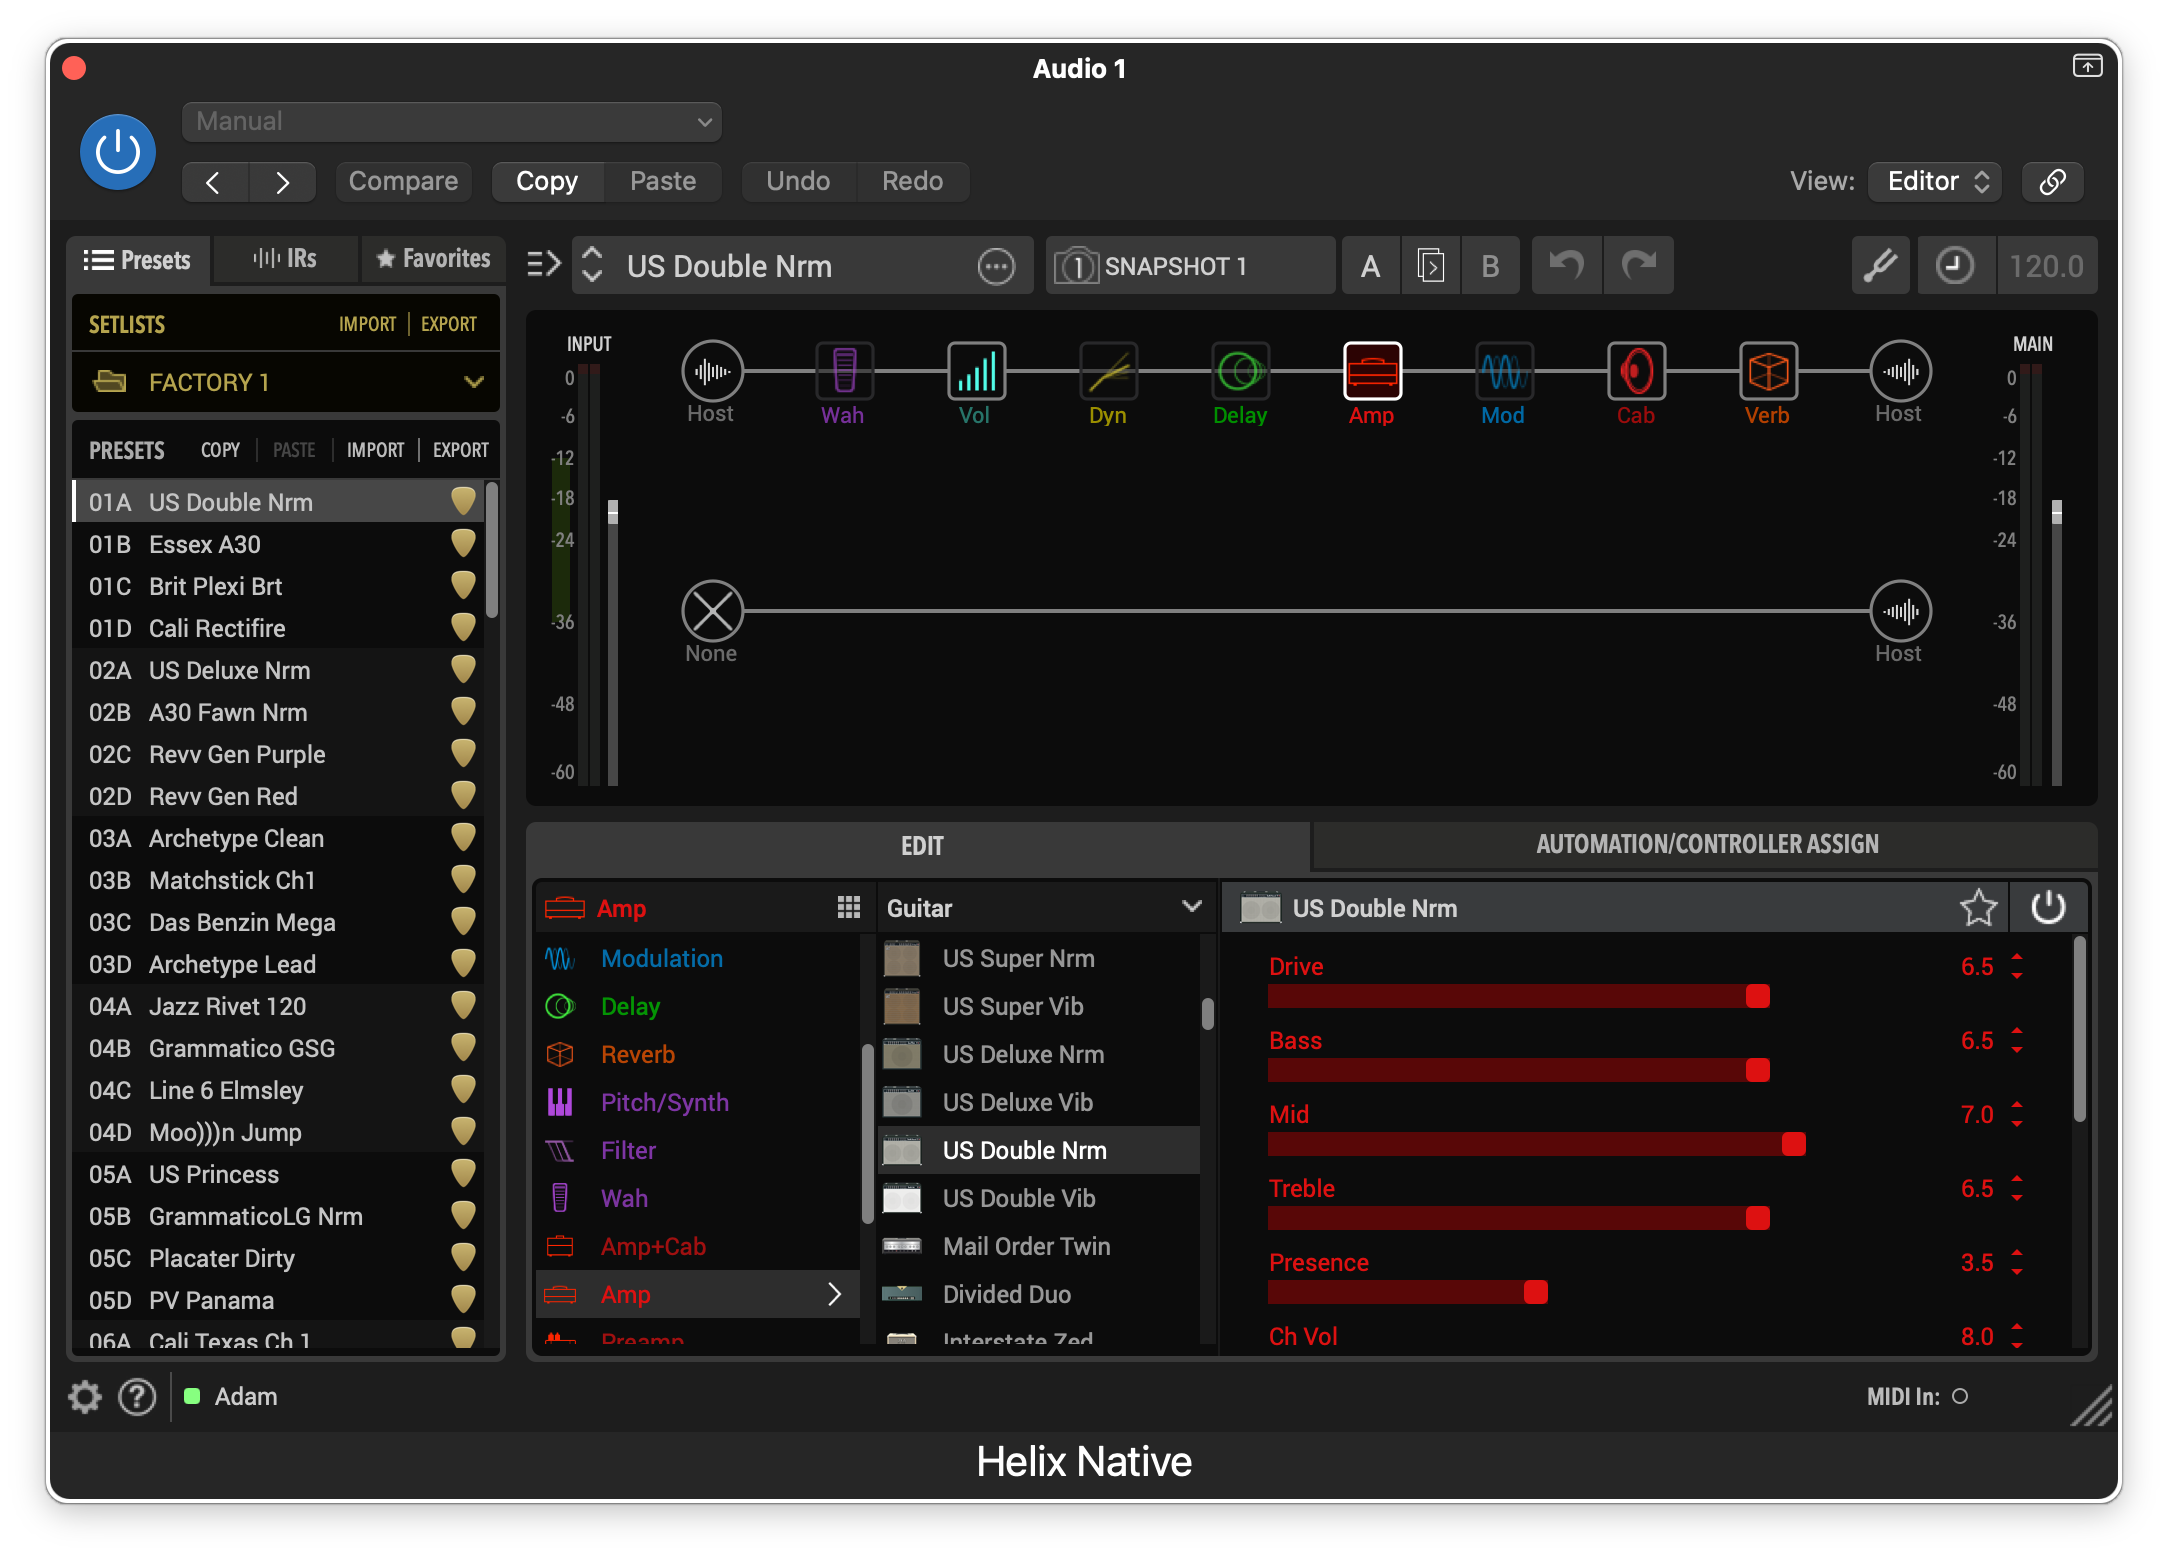Select the Cab block in signal chain
The height and width of the screenshot is (1558, 2168).
coord(1636,371)
